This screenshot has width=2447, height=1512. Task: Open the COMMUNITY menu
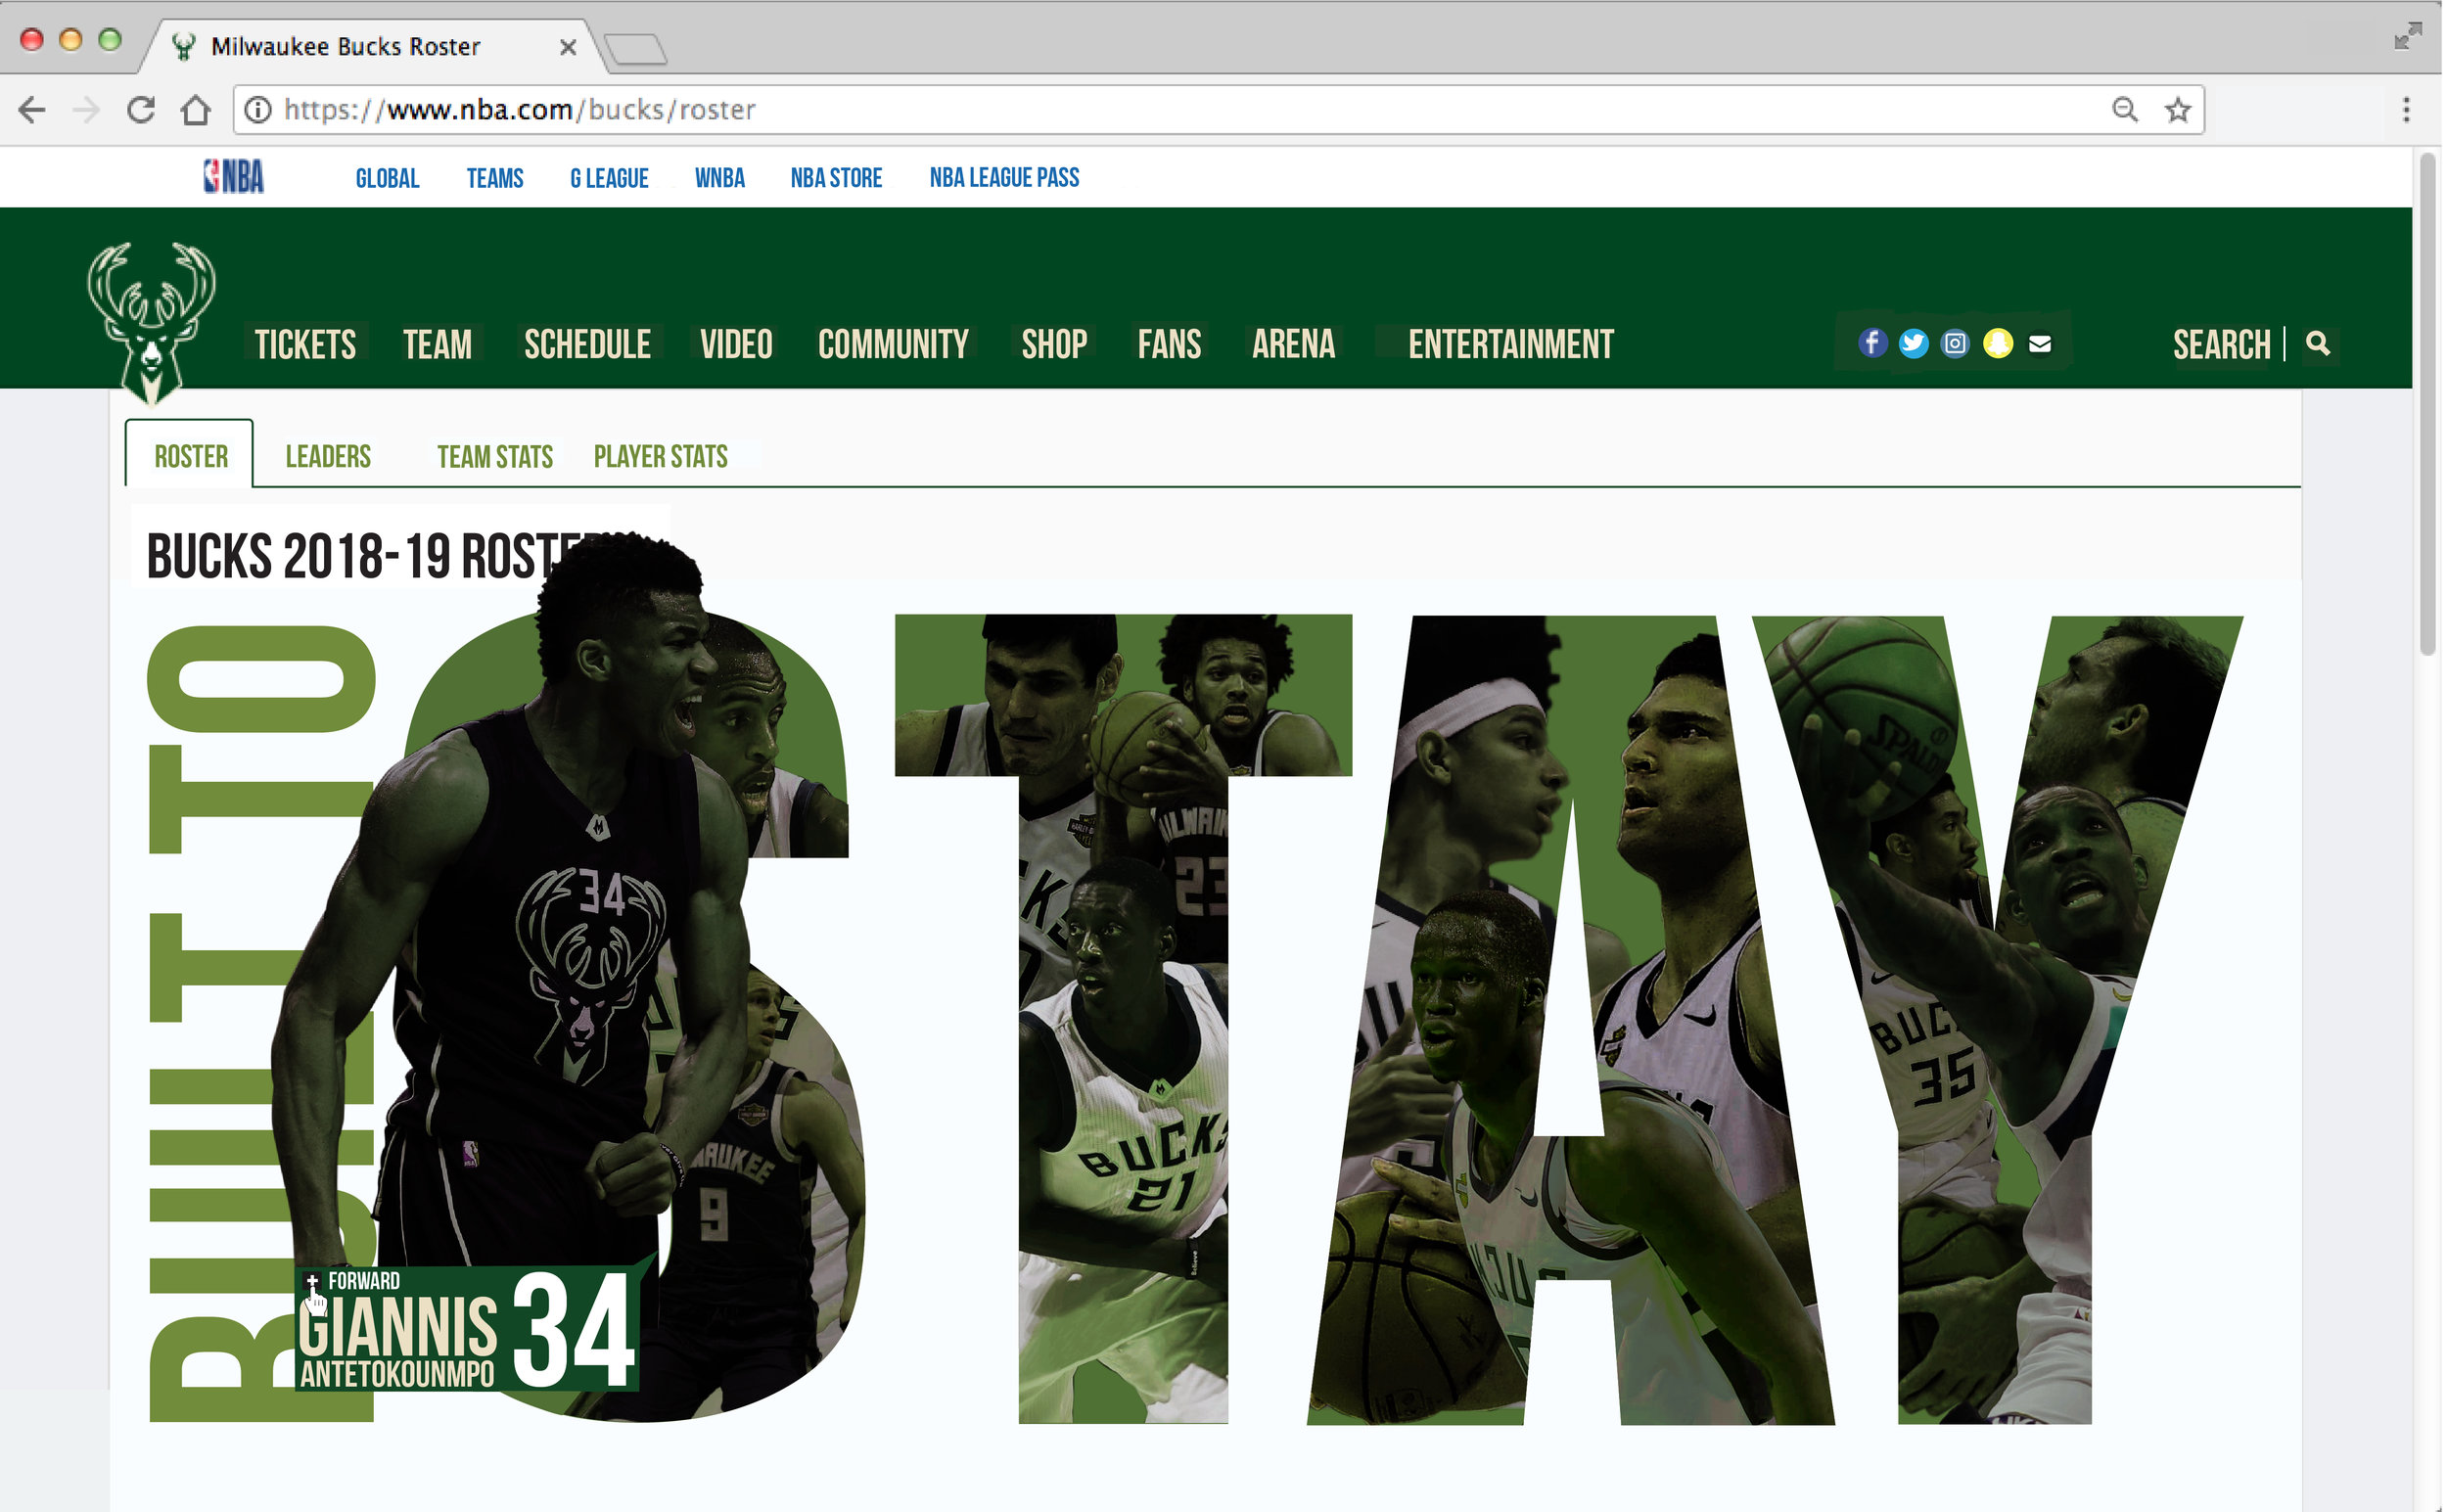894,344
